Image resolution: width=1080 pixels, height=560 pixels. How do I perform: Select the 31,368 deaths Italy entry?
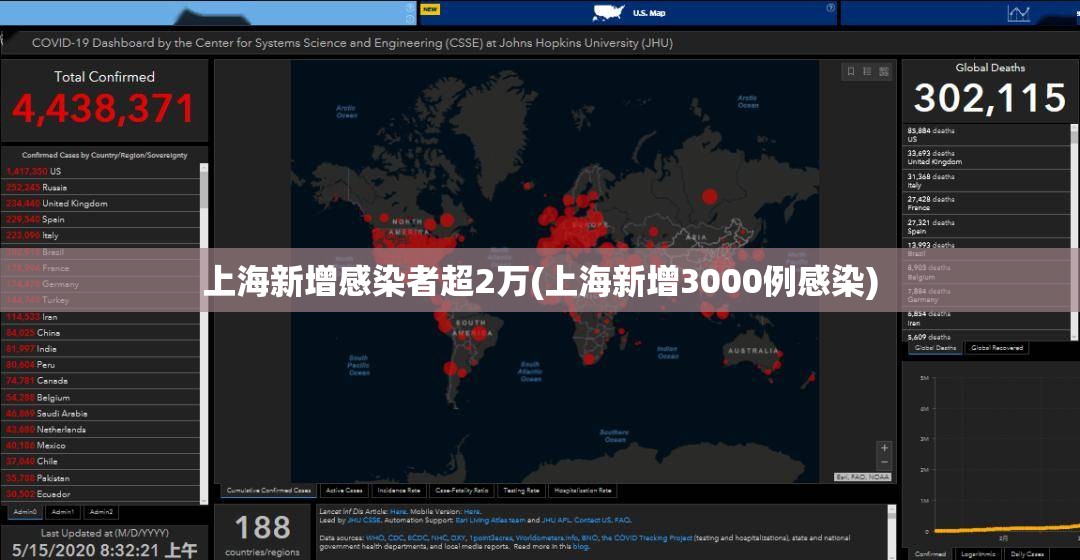point(986,180)
